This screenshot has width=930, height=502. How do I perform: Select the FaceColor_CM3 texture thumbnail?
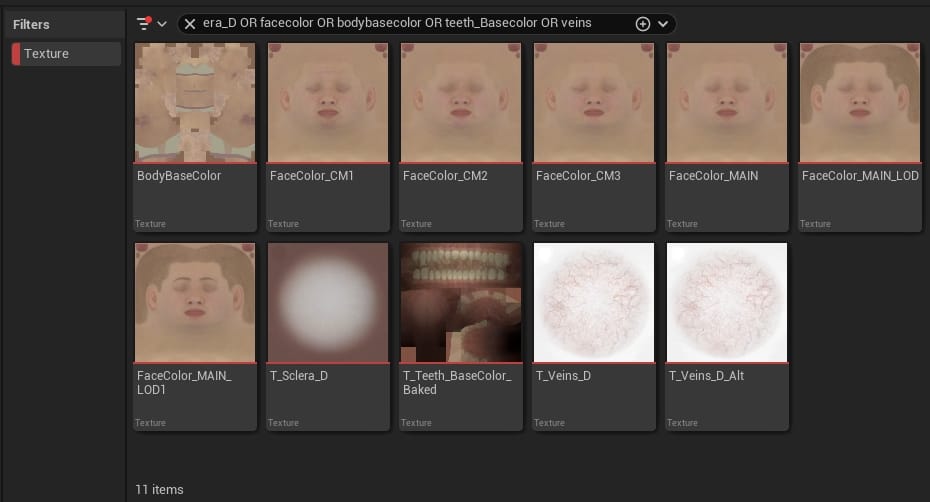pyautogui.click(x=594, y=102)
